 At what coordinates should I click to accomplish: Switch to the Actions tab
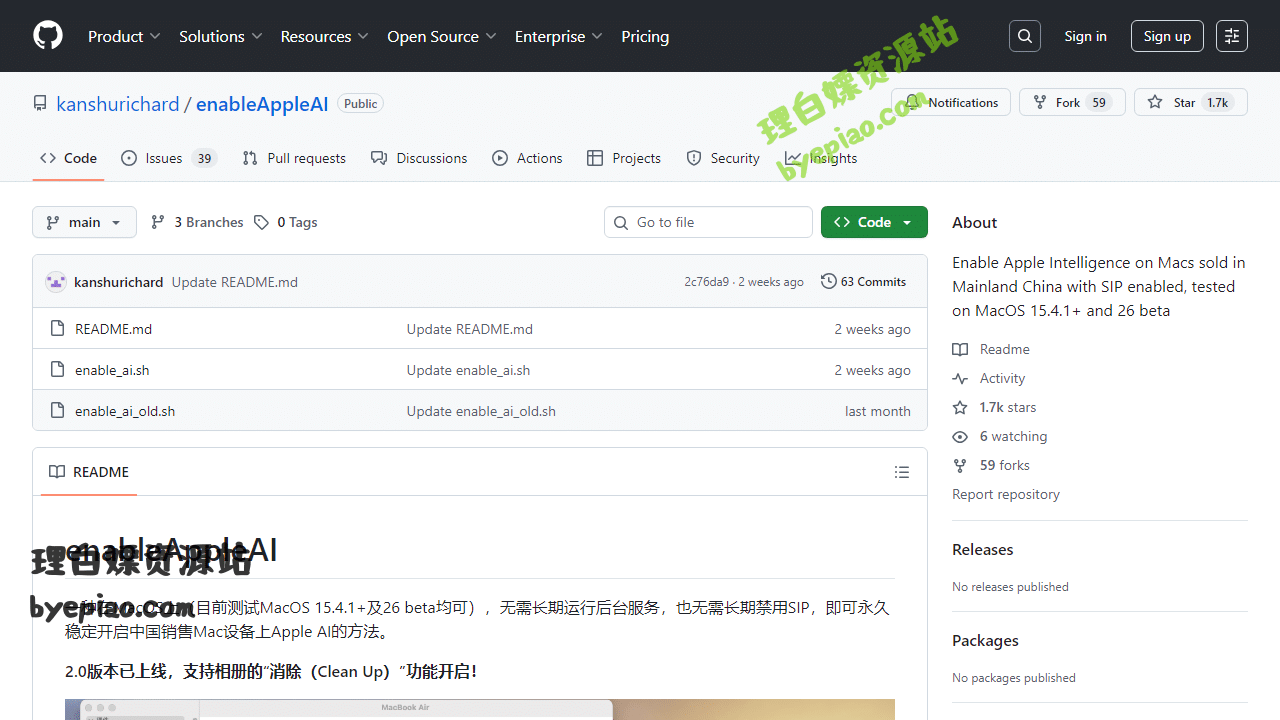[x=527, y=158]
